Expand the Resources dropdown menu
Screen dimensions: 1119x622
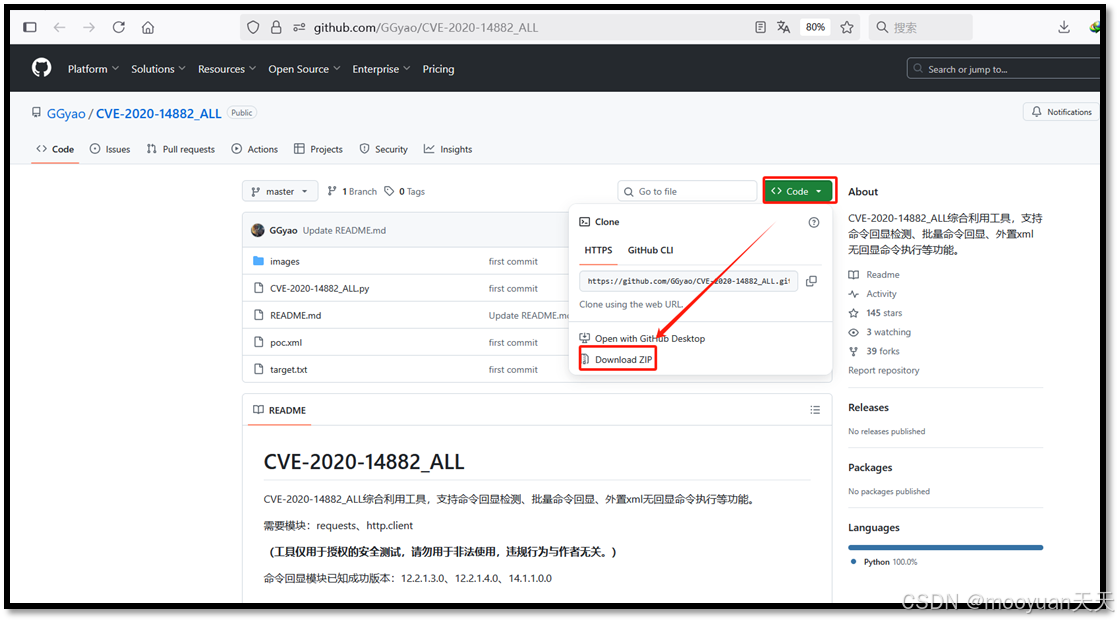(x=226, y=68)
